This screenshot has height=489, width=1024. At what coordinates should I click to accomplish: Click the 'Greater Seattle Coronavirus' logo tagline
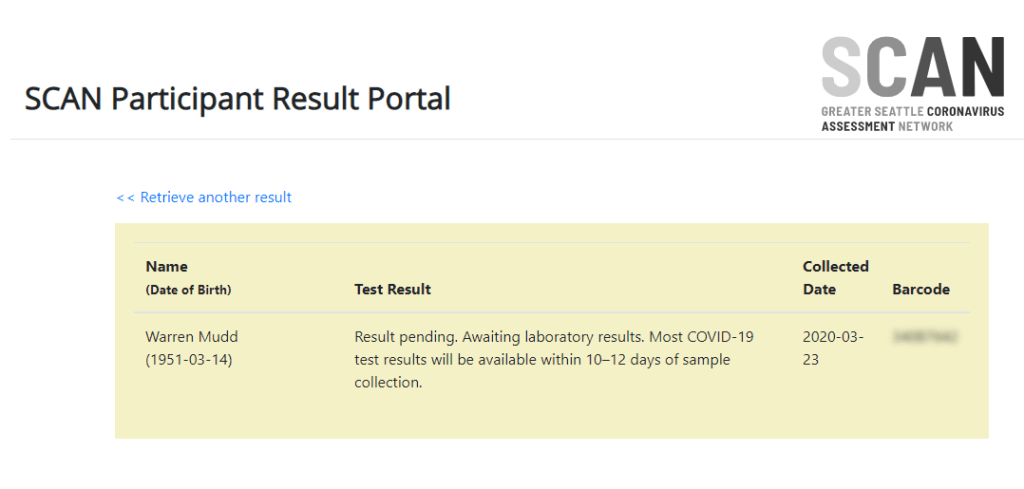910,112
